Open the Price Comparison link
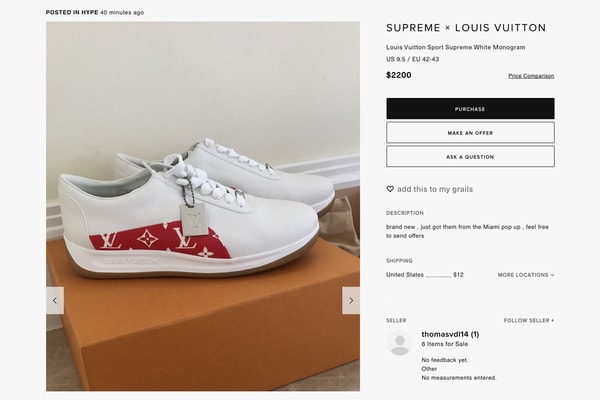 [x=530, y=76]
